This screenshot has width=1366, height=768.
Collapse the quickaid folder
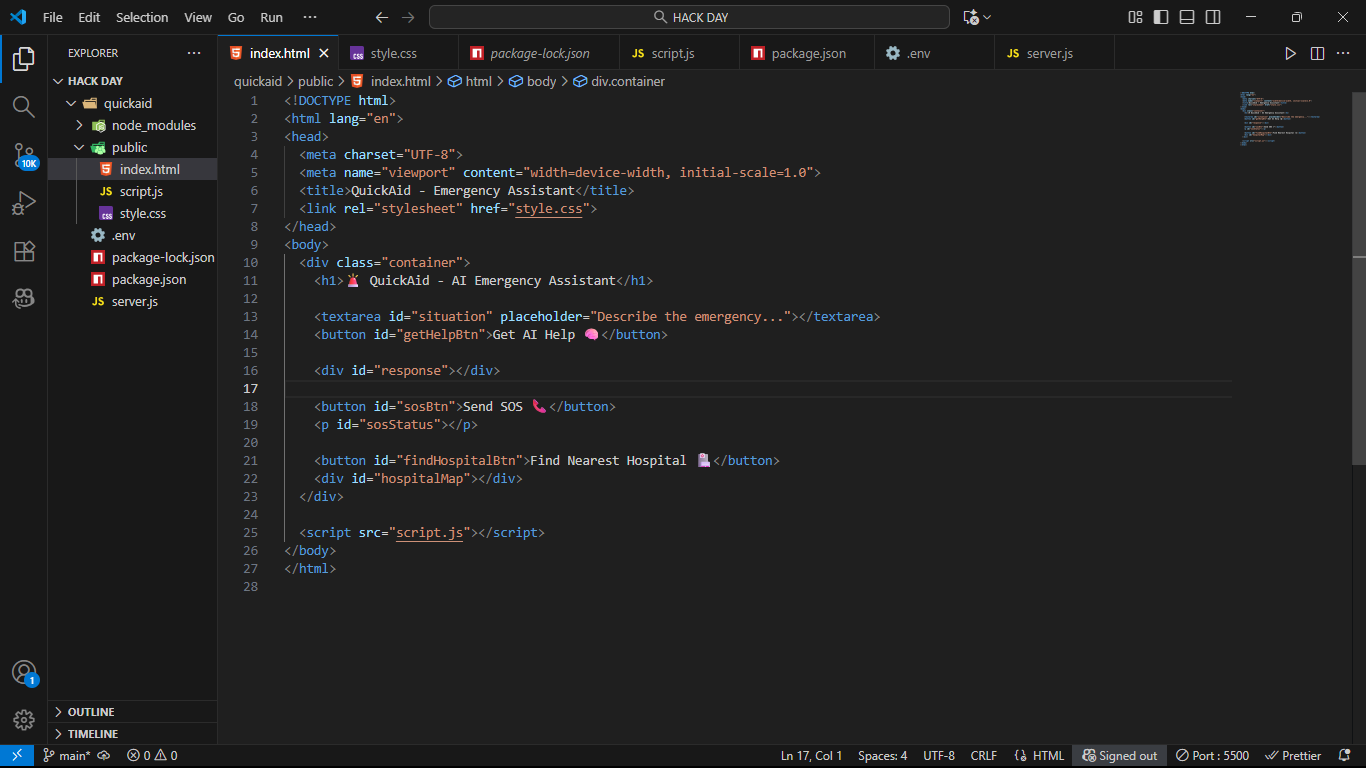133,103
